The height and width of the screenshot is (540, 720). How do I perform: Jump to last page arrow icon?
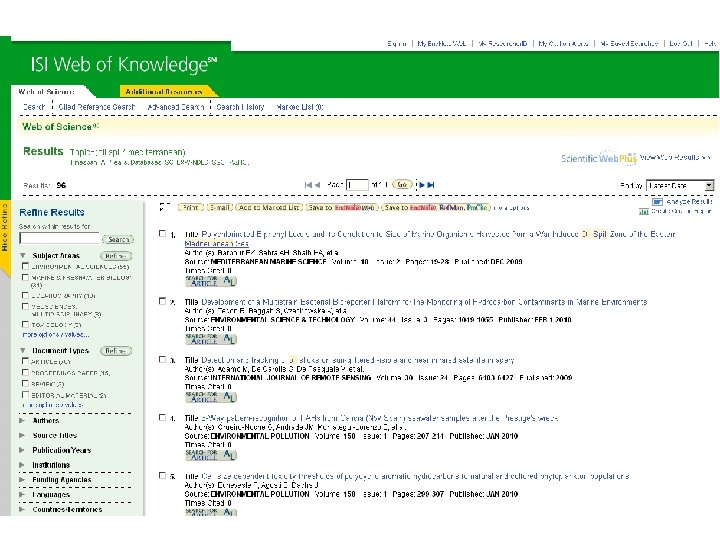click(x=431, y=185)
